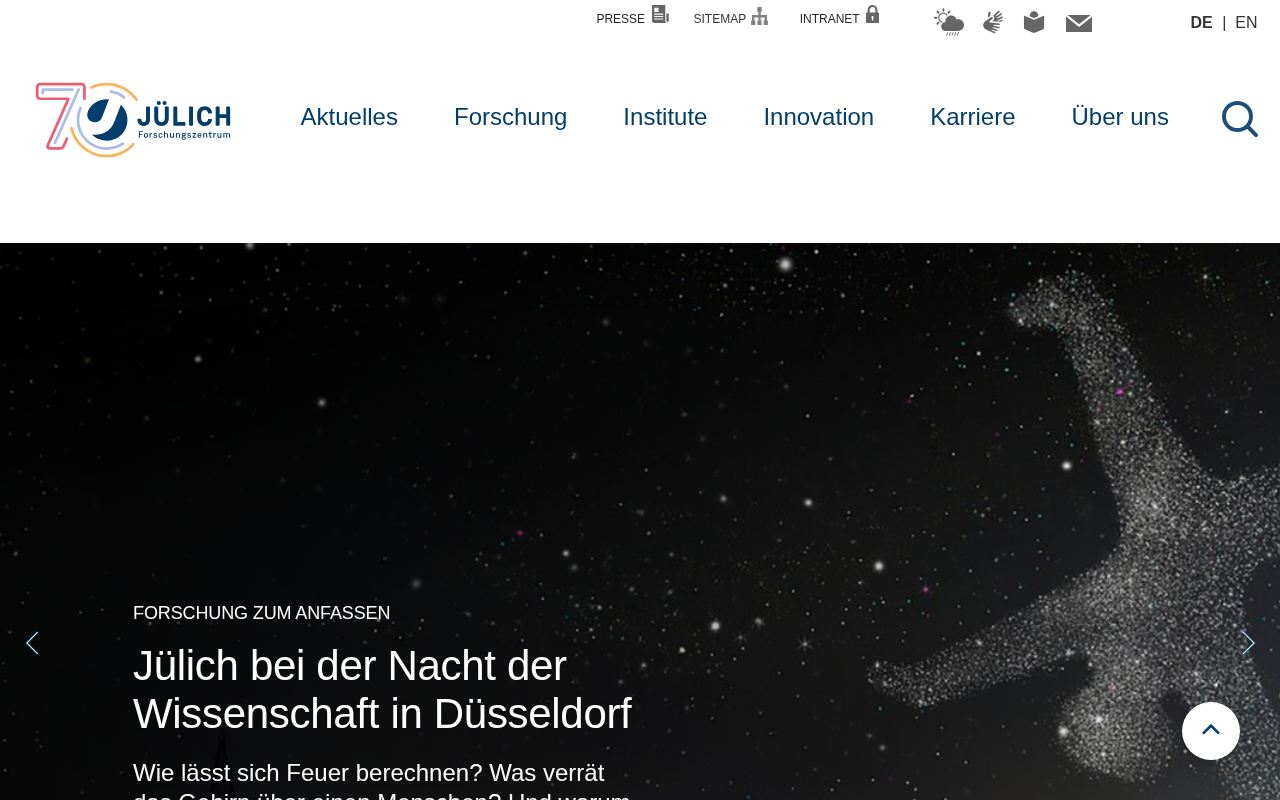Open headline Jülich bei der Nacht der Wissenschaft
Image resolution: width=1280 pixels, height=800 pixels.
[x=382, y=690]
